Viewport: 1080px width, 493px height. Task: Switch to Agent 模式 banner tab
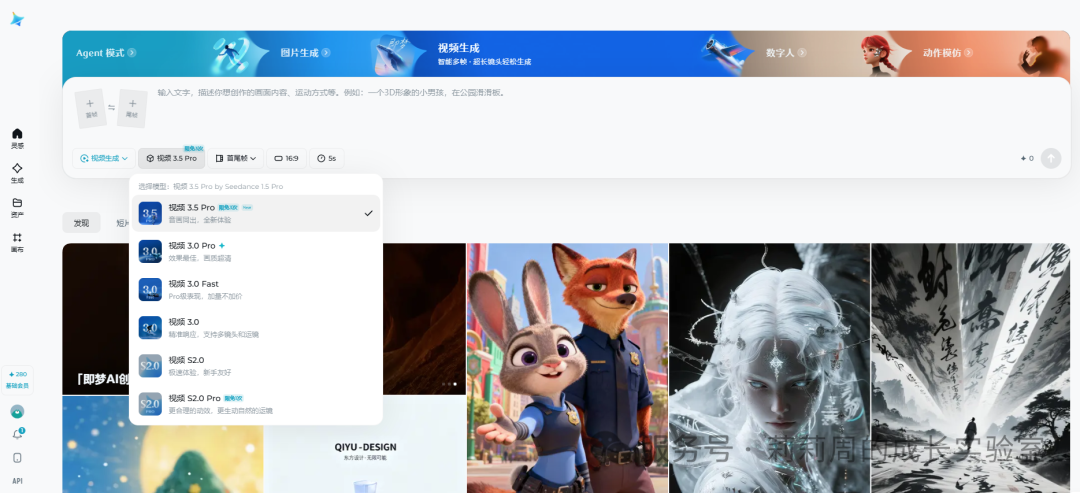106,53
